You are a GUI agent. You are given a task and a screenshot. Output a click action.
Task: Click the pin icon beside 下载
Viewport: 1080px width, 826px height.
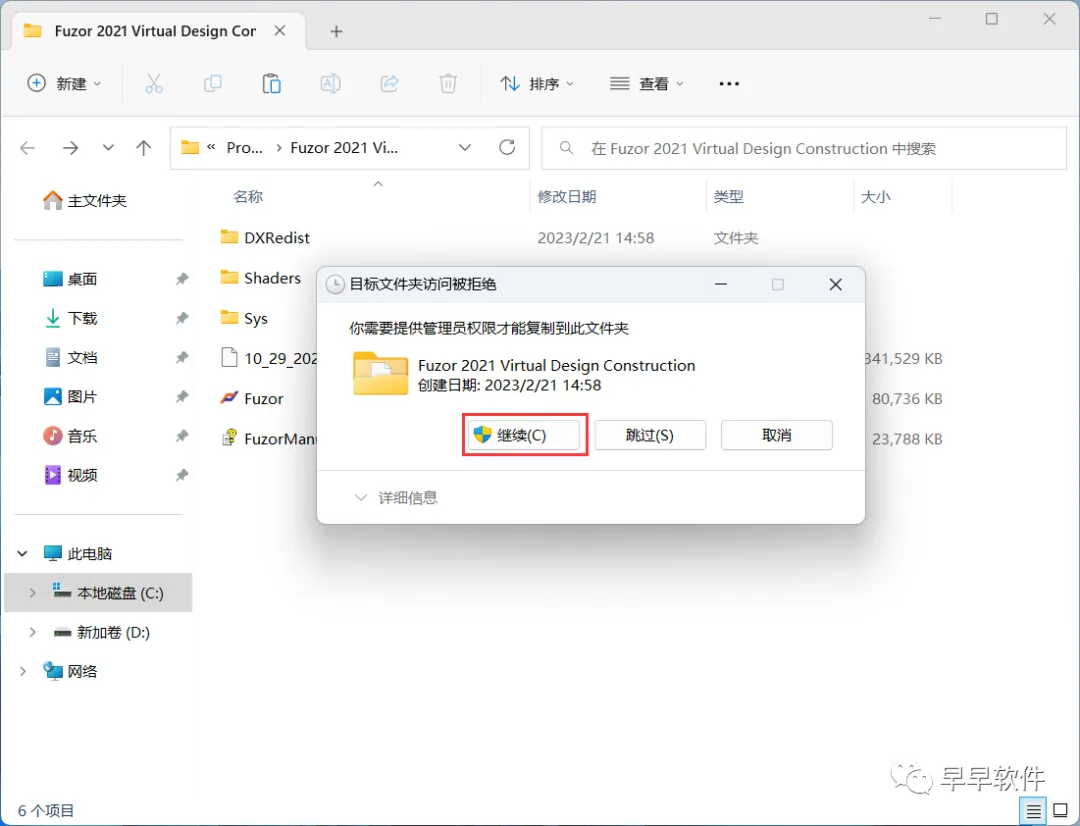(182, 318)
